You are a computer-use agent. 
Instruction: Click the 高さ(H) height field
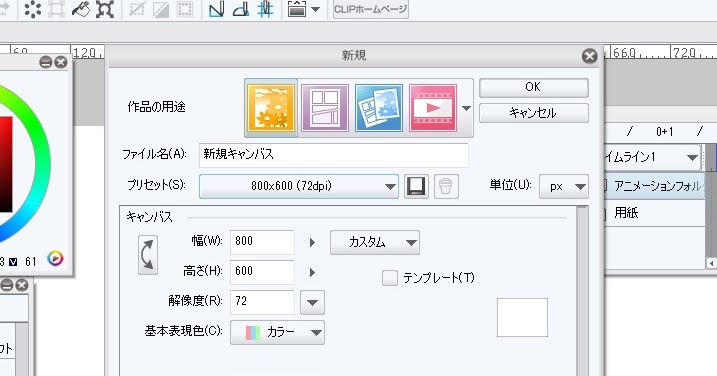pos(262,272)
